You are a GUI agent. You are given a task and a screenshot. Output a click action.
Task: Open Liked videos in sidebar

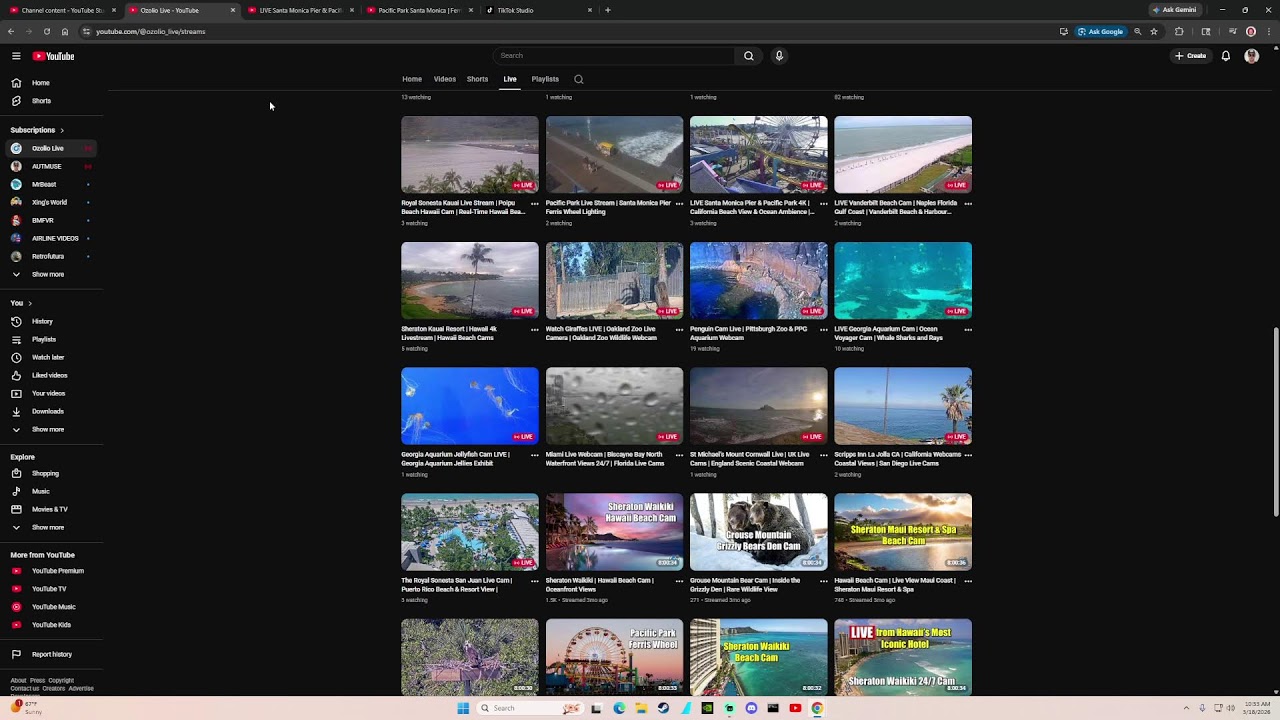[51, 376]
